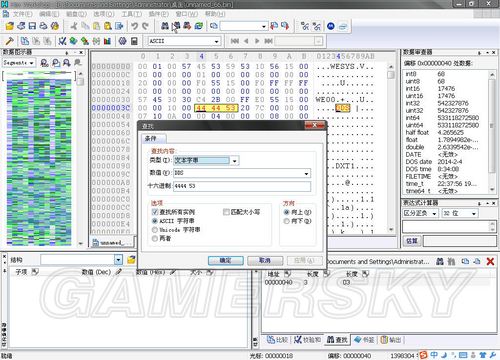This screenshot has width=500, height=360.
Task: Open the 文件(F) menu
Action: pyautogui.click(x=23, y=14)
